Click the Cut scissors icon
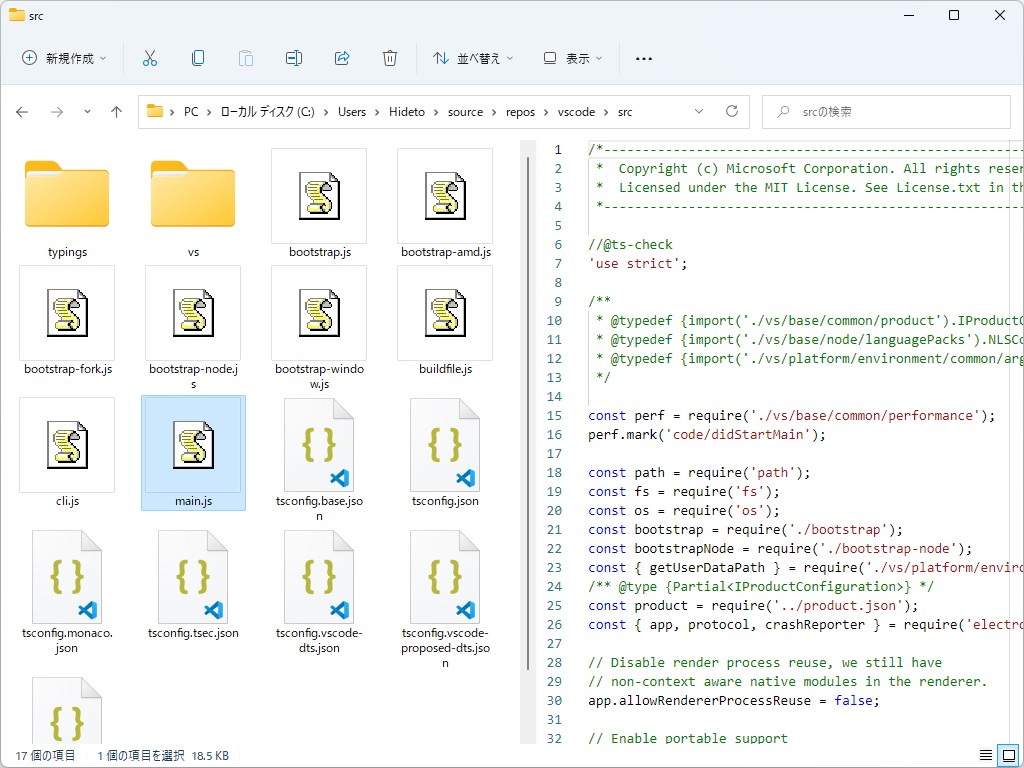1024x768 pixels. tap(150, 58)
